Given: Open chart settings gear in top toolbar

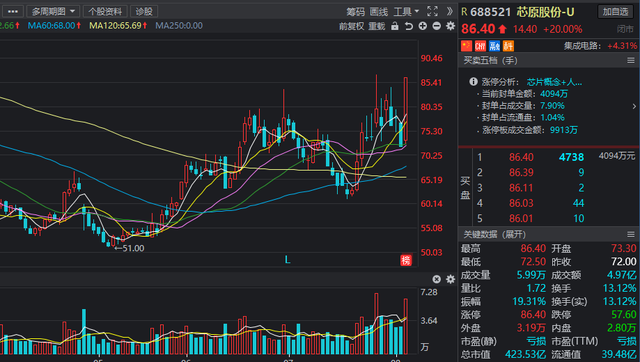Looking at the screenshot, I should (x=450, y=26).
